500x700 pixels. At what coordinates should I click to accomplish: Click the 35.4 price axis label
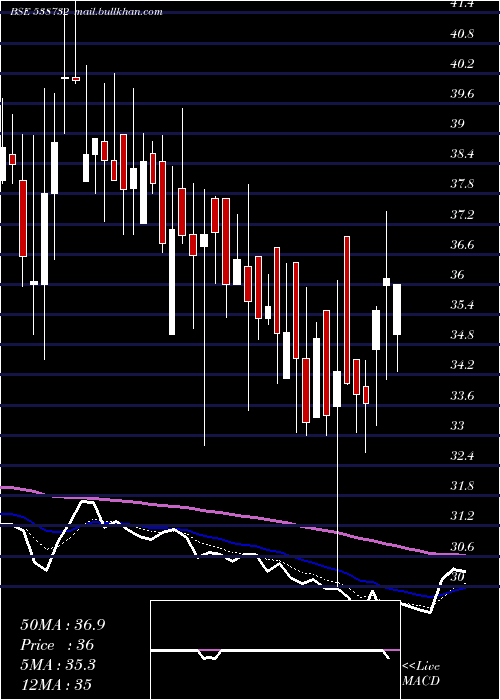tap(461, 304)
